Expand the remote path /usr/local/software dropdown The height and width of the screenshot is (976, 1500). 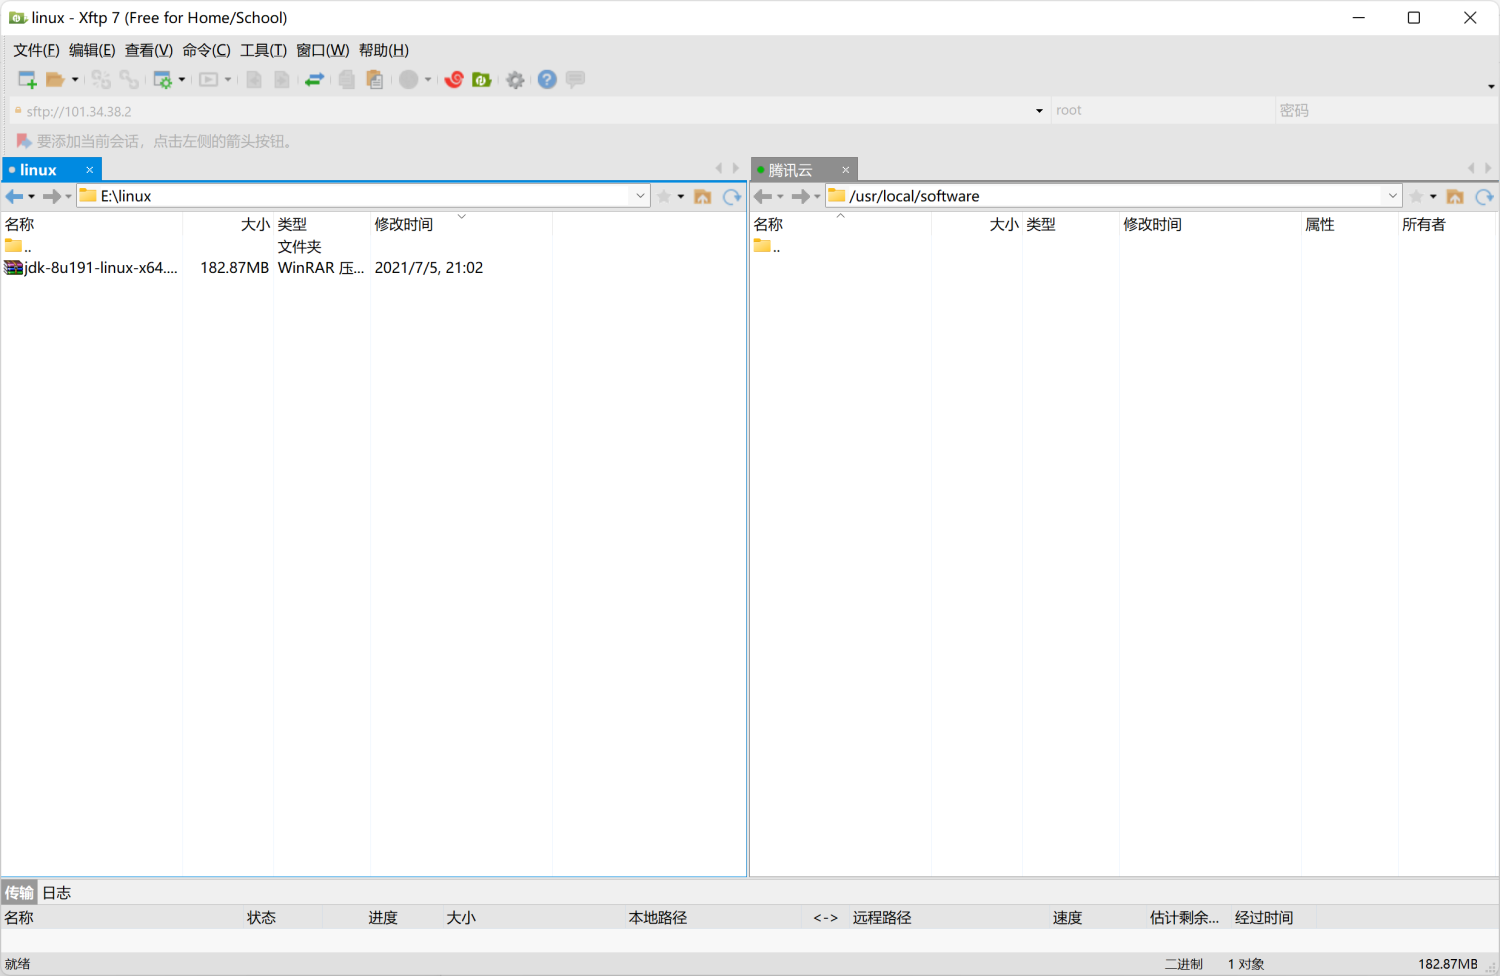pos(1392,196)
